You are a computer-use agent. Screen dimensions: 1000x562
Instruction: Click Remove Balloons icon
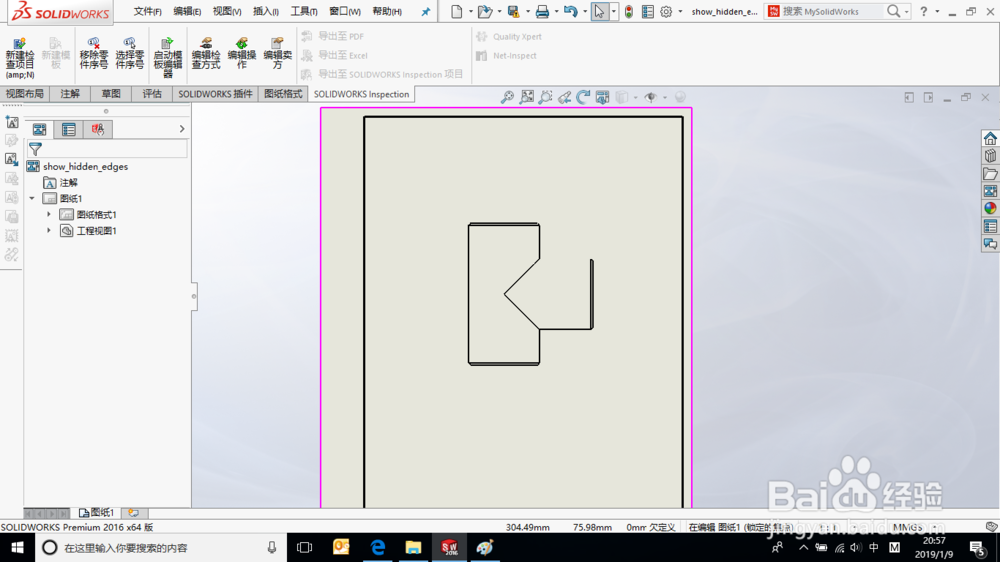pos(94,53)
